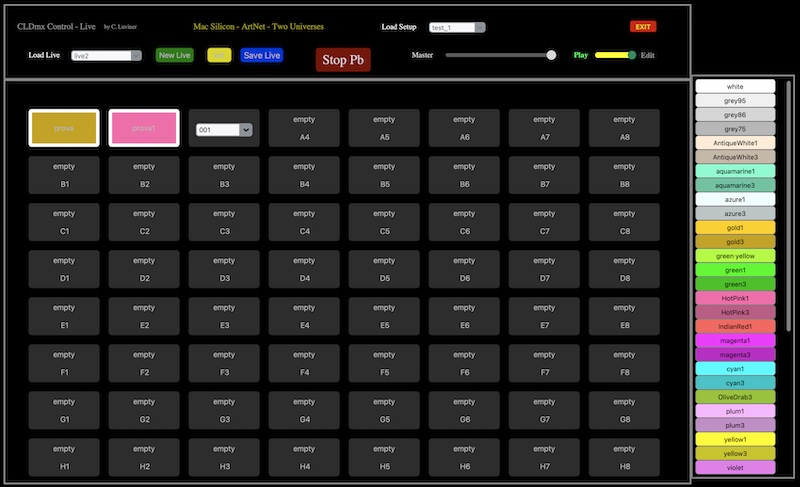Click empty cue pad H4

click(304, 457)
